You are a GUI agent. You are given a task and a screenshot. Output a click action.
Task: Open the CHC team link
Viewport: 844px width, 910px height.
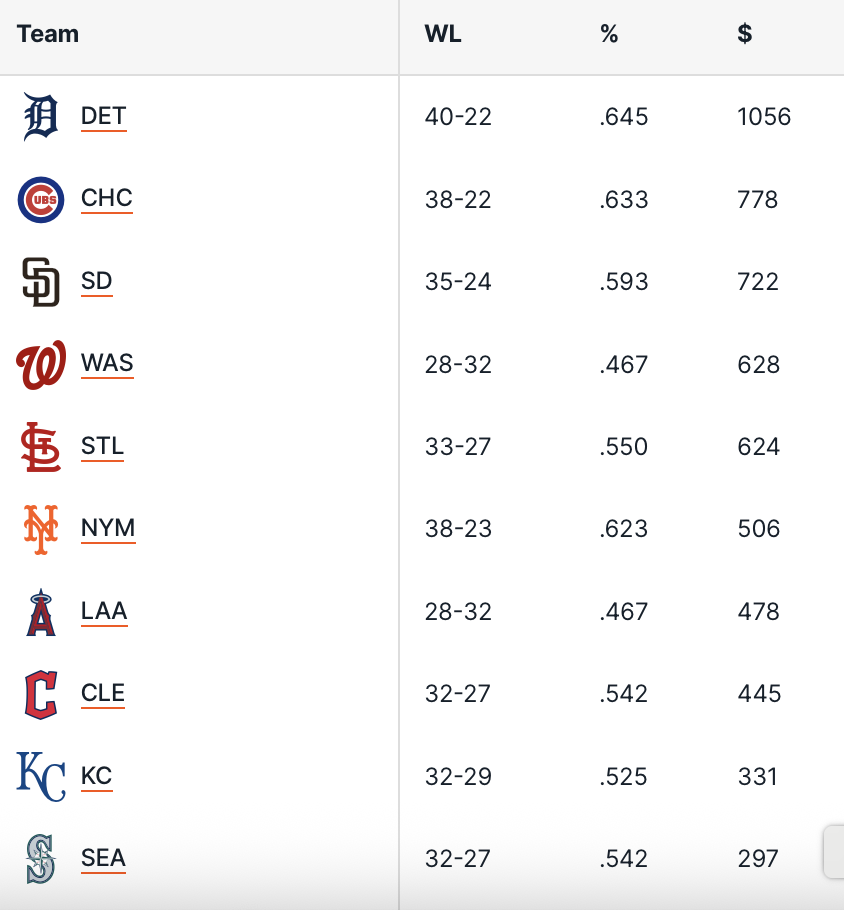pos(106,198)
